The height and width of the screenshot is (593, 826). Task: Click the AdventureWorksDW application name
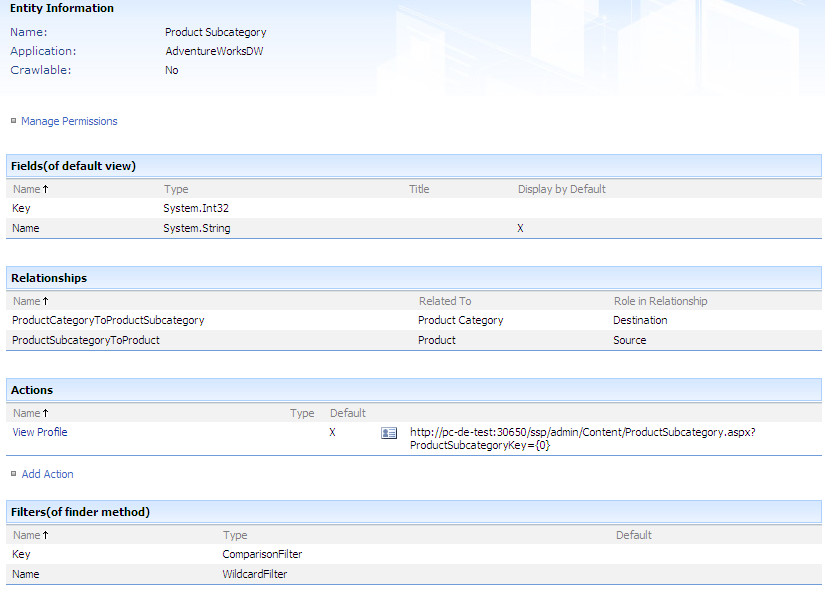pos(214,51)
